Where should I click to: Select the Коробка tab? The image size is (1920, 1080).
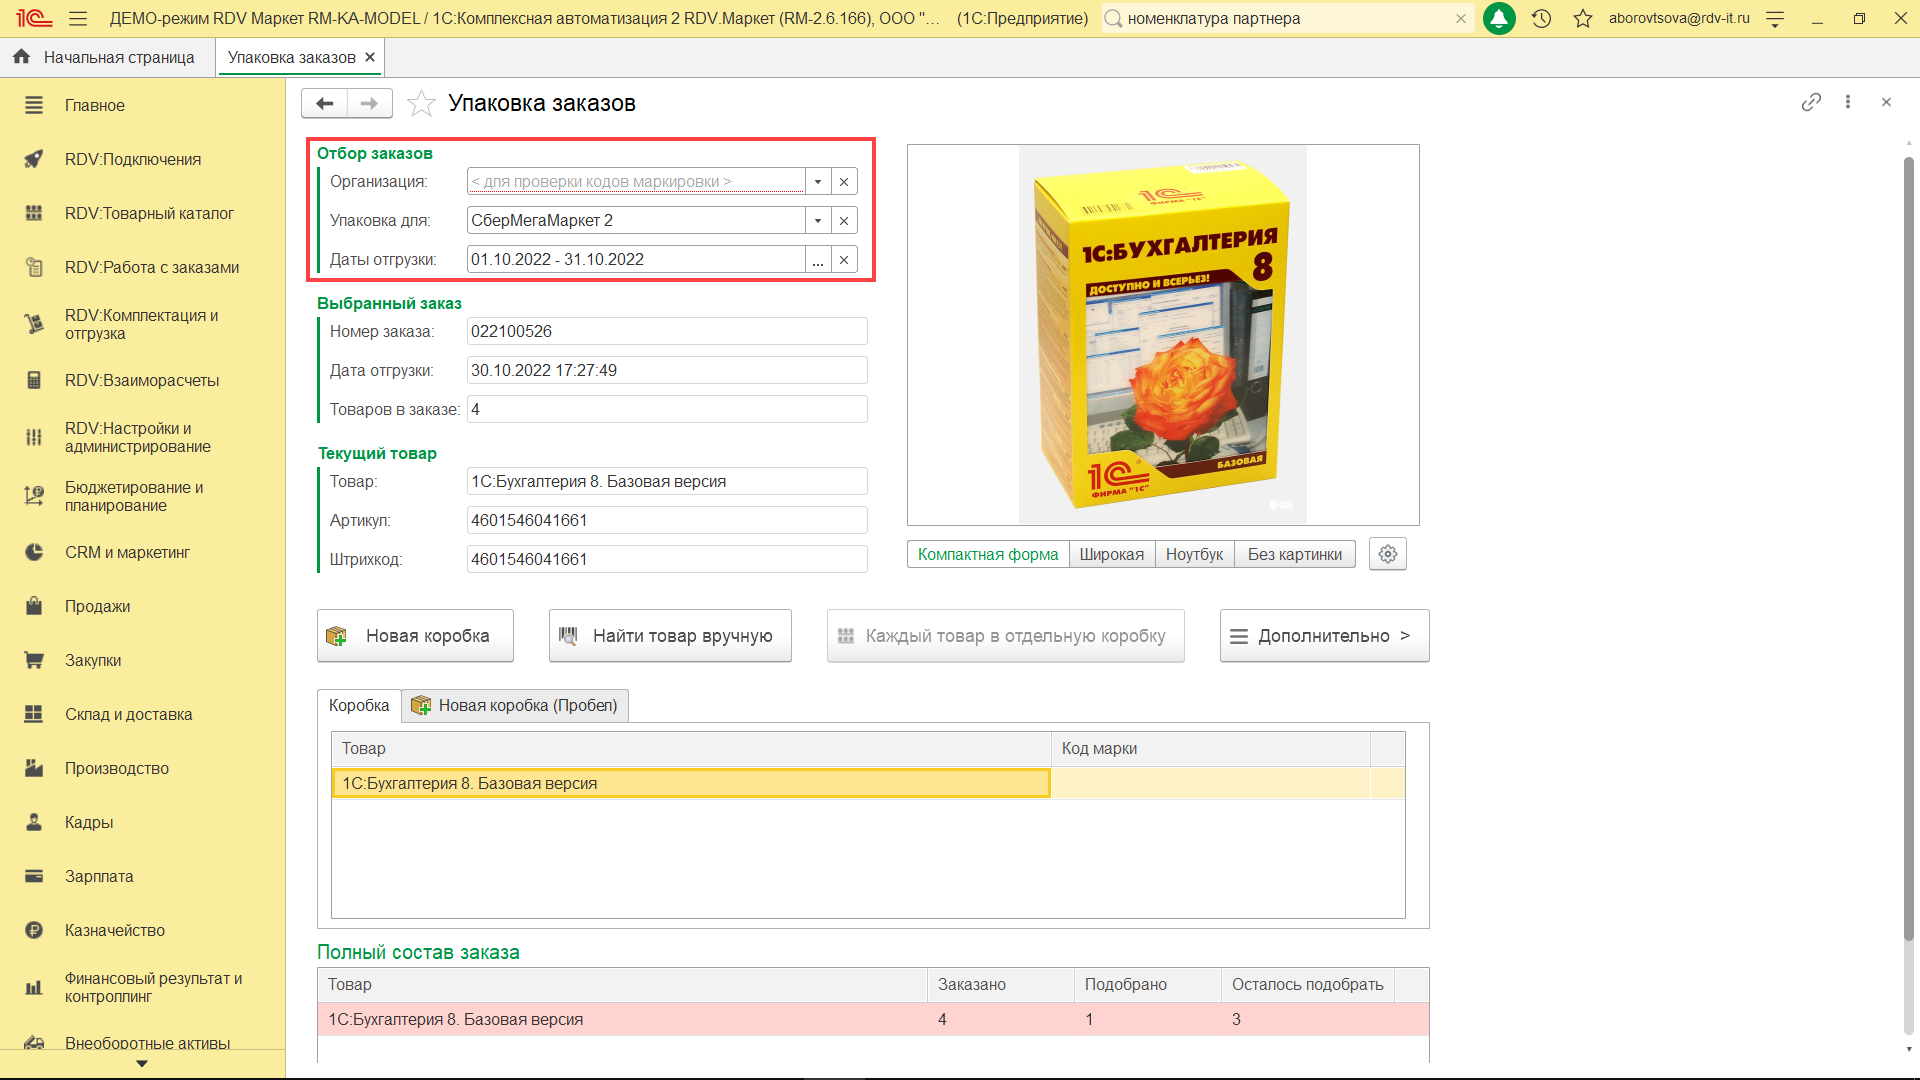[359, 705]
